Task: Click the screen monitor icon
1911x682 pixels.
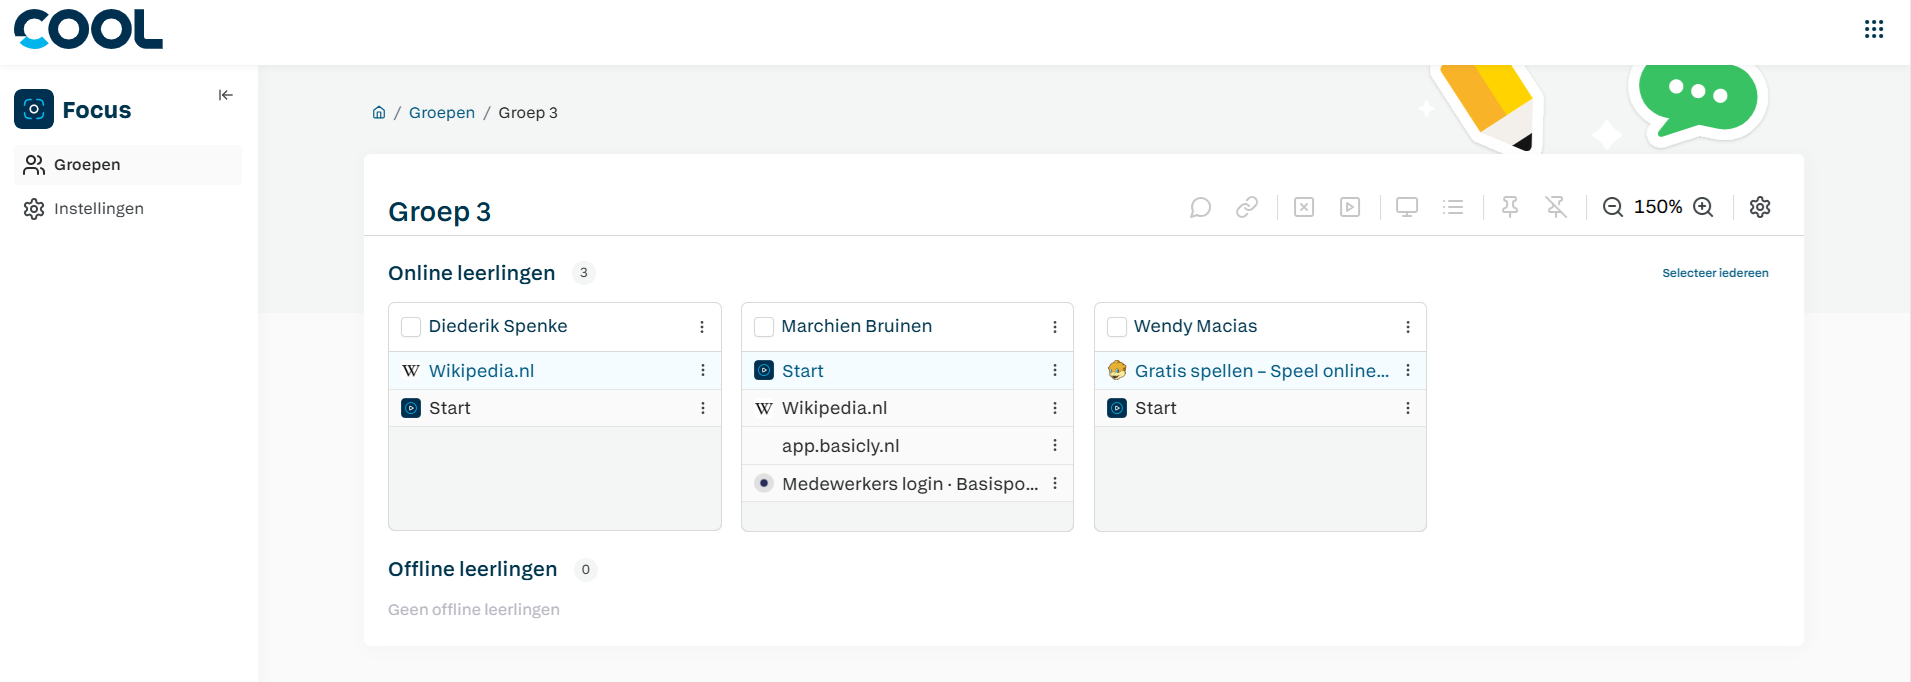Action: [1407, 207]
